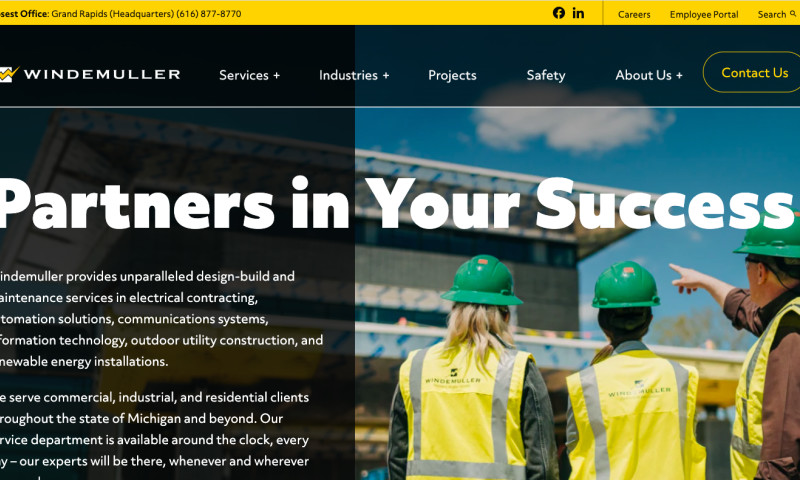Open the Projects page
800x480 pixels.
coord(452,75)
